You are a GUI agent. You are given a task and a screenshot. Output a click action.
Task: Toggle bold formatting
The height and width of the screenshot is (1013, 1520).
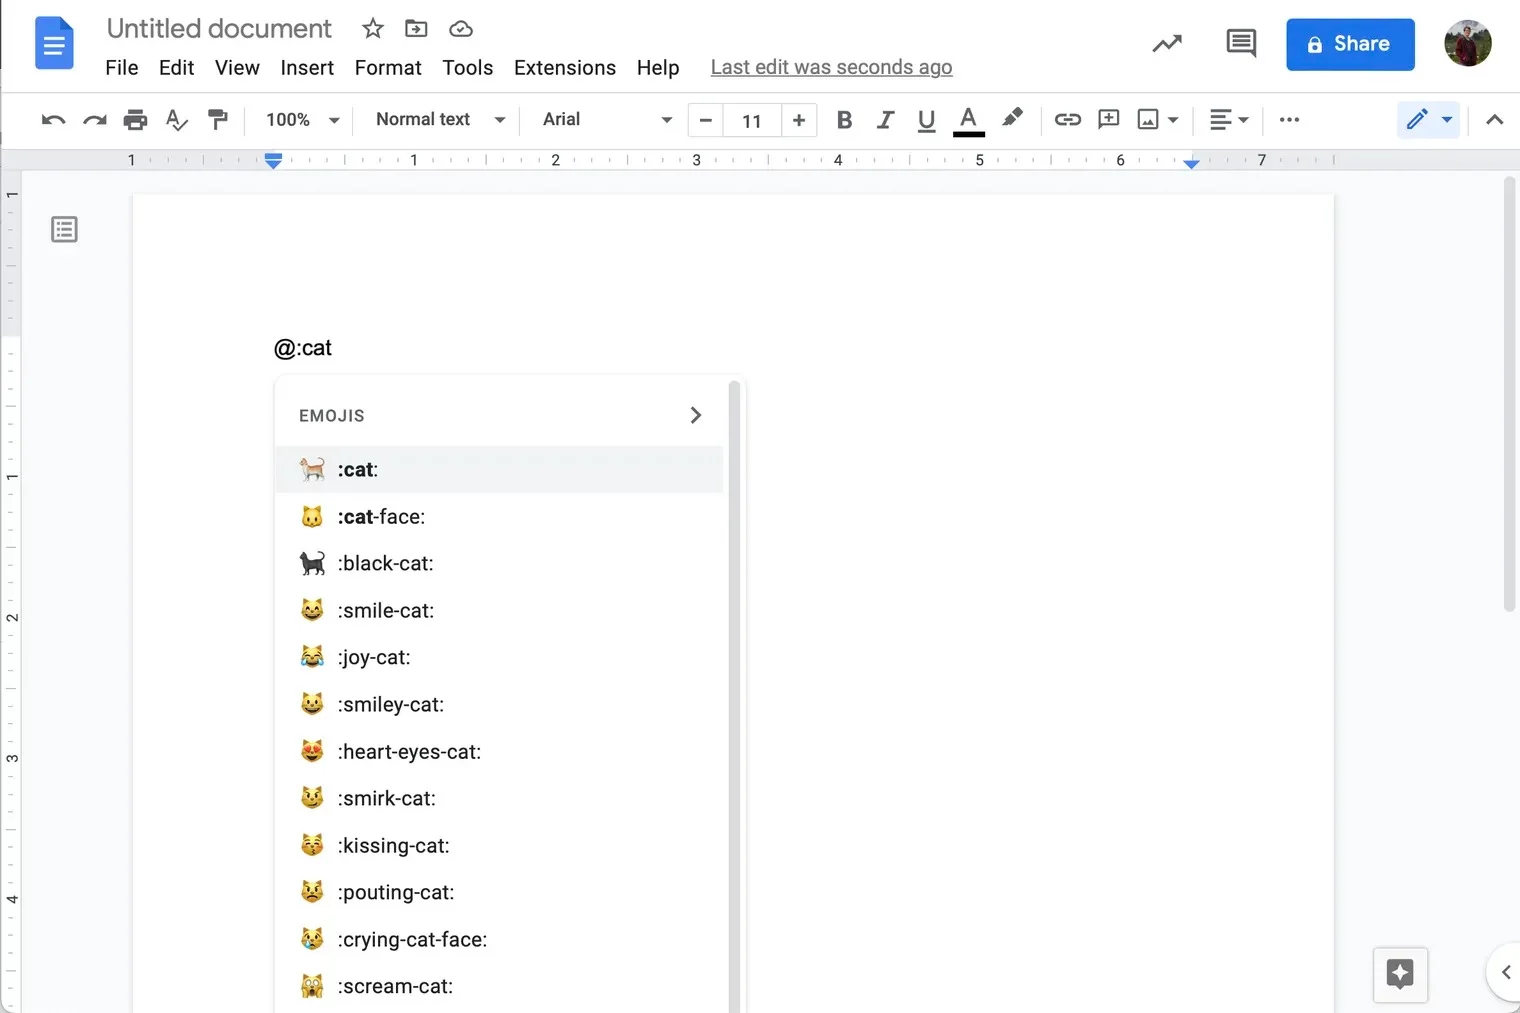[x=844, y=120]
